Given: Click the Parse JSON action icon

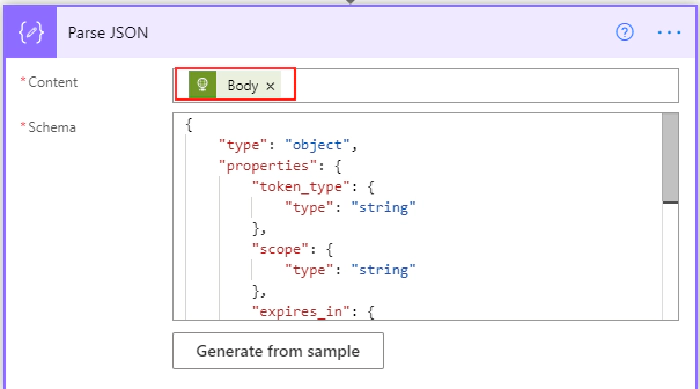Looking at the screenshot, I should [x=31, y=32].
